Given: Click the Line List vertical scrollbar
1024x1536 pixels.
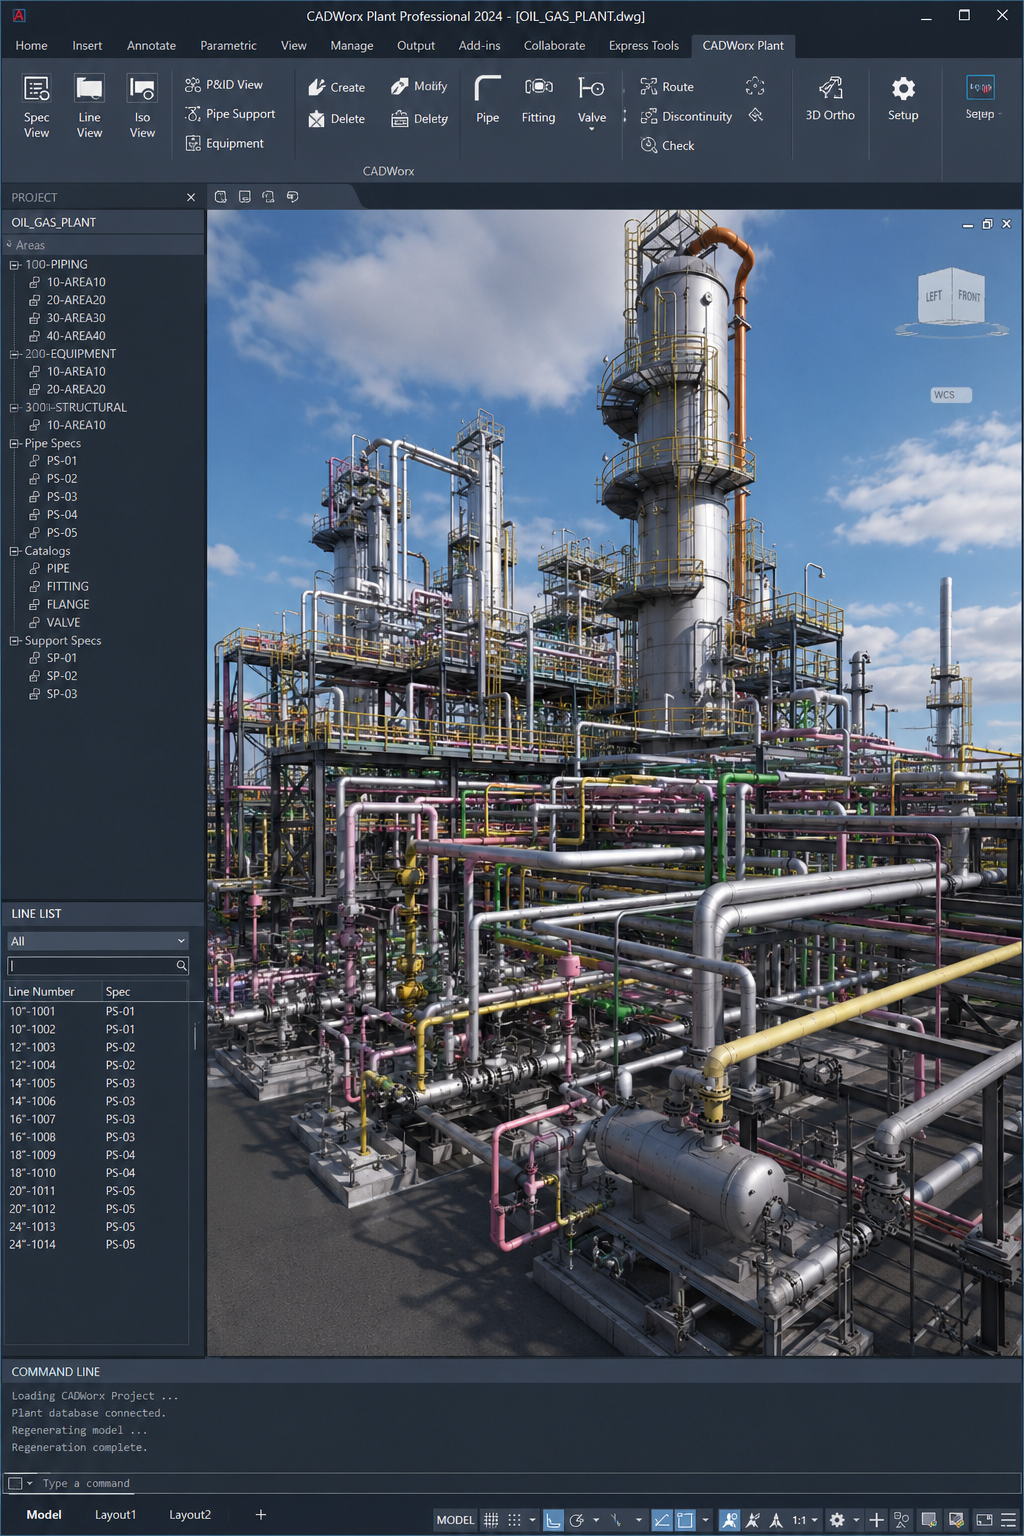Looking at the screenshot, I should point(194,1036).
